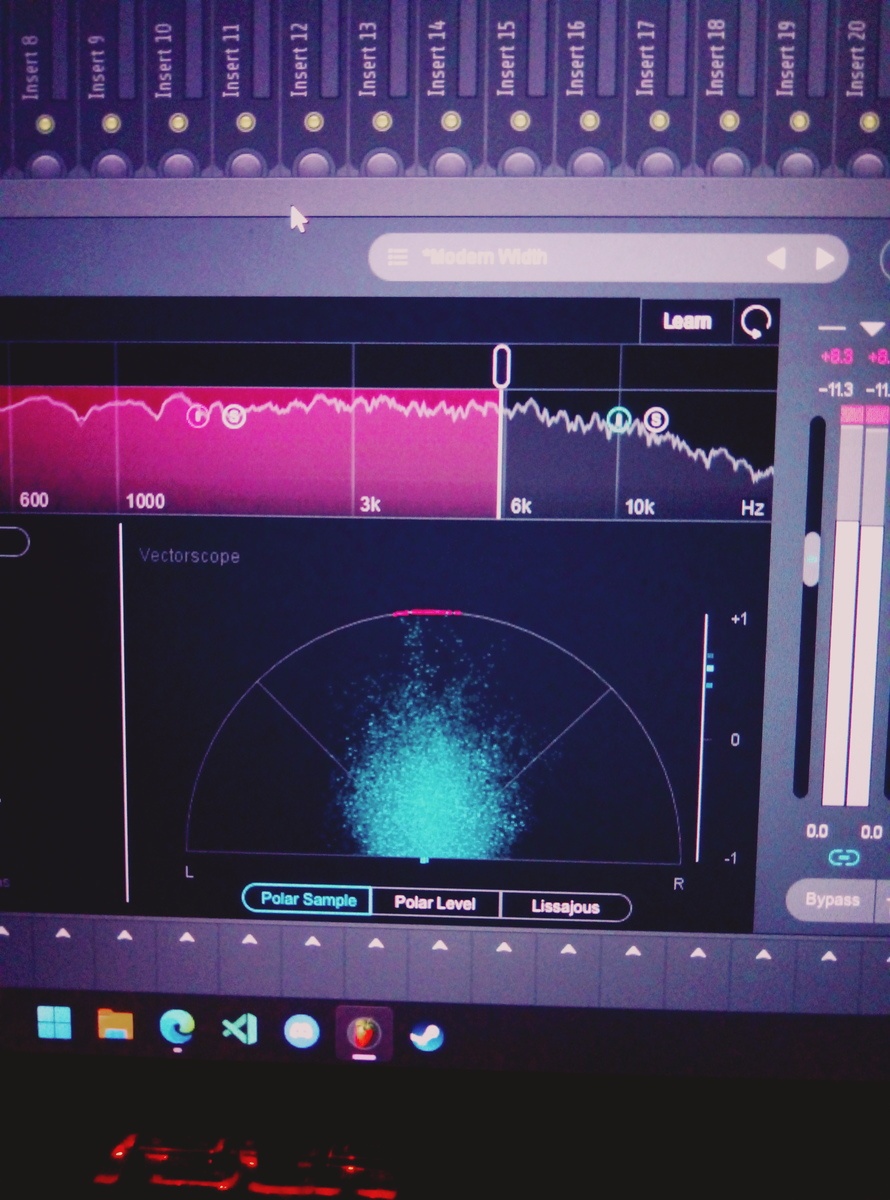The width and height of the screenshot is (890, 1200).
Task: Mute Insert 9 with its yellow LED
Action: click(111, 124)
